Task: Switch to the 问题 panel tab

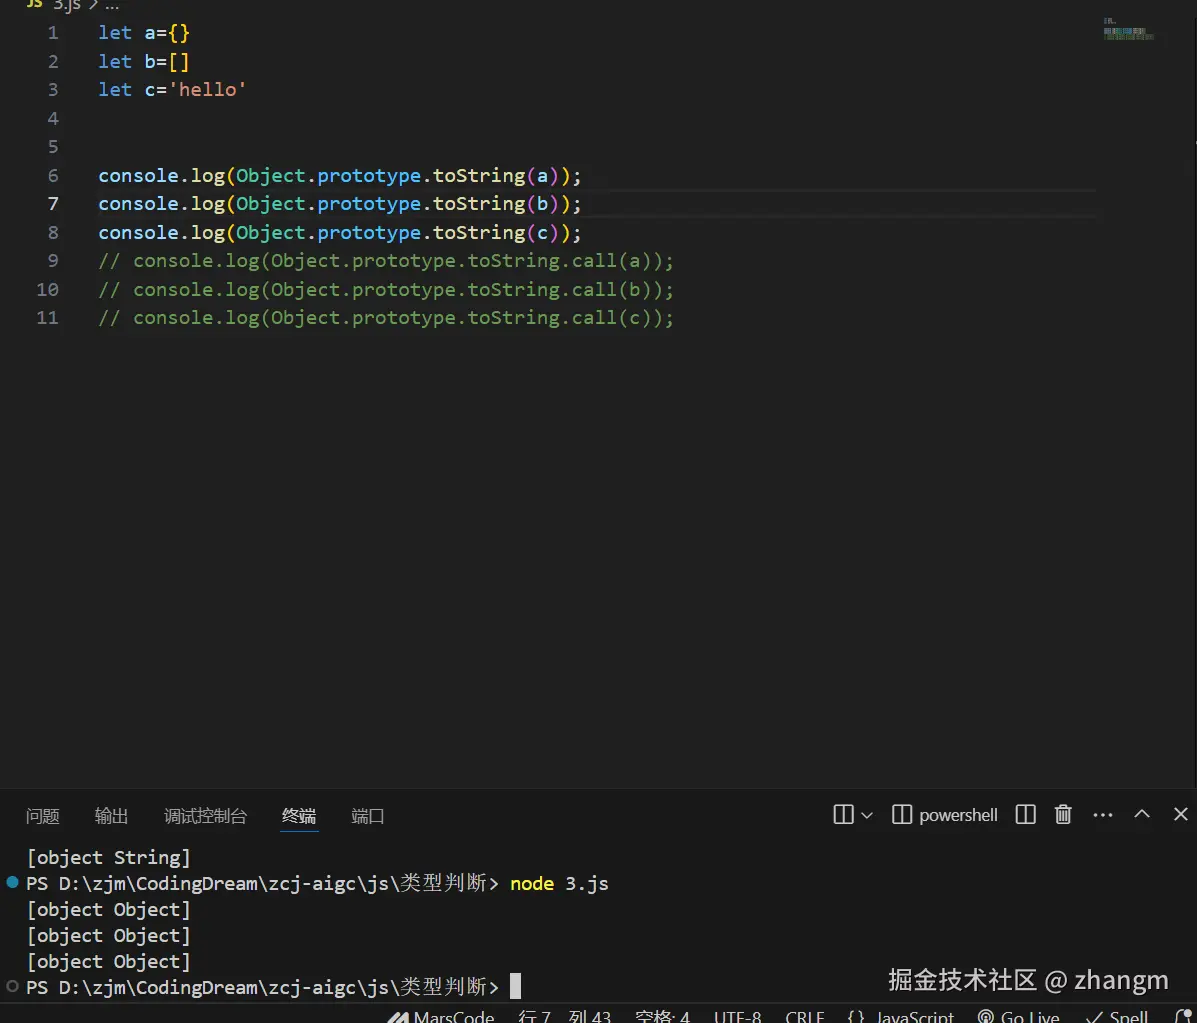Action: pyautogui.click(x=43, y=816)
